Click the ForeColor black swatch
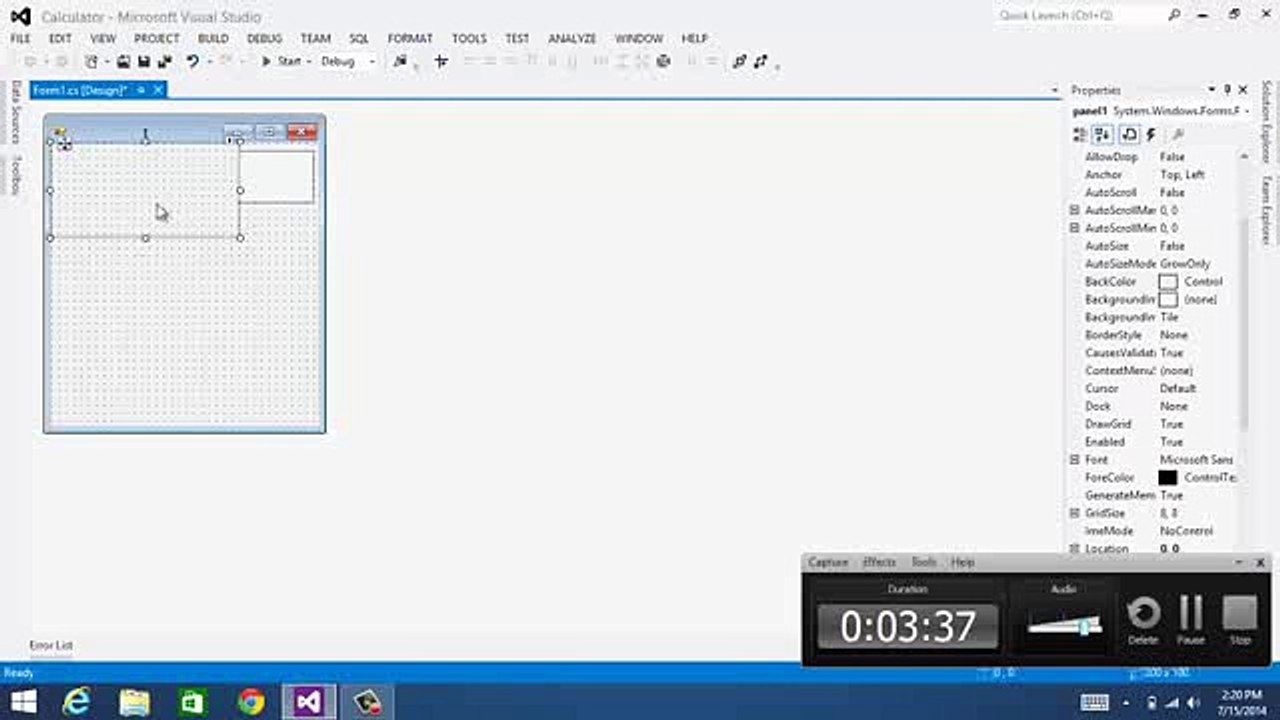This screenshot has width=1280, height=720. pyautogui.click(x=1168, y=478)
